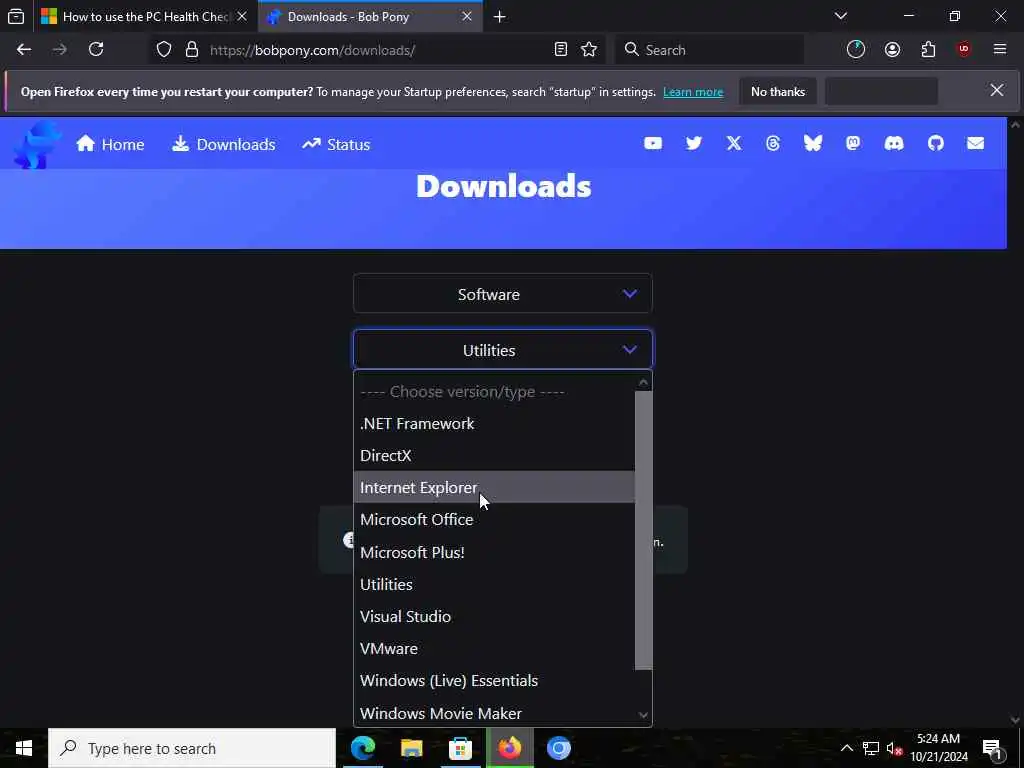The image size is (1024, 768).
Task: Open the GitHub icon
Action: pos(935,143)
